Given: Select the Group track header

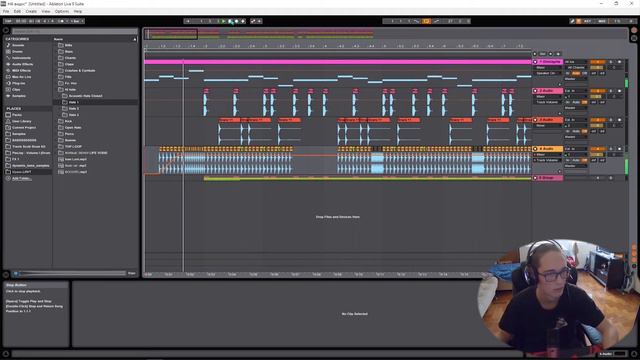Looking at the screenshot, I should pyautogui.click(x=551, y=178).
